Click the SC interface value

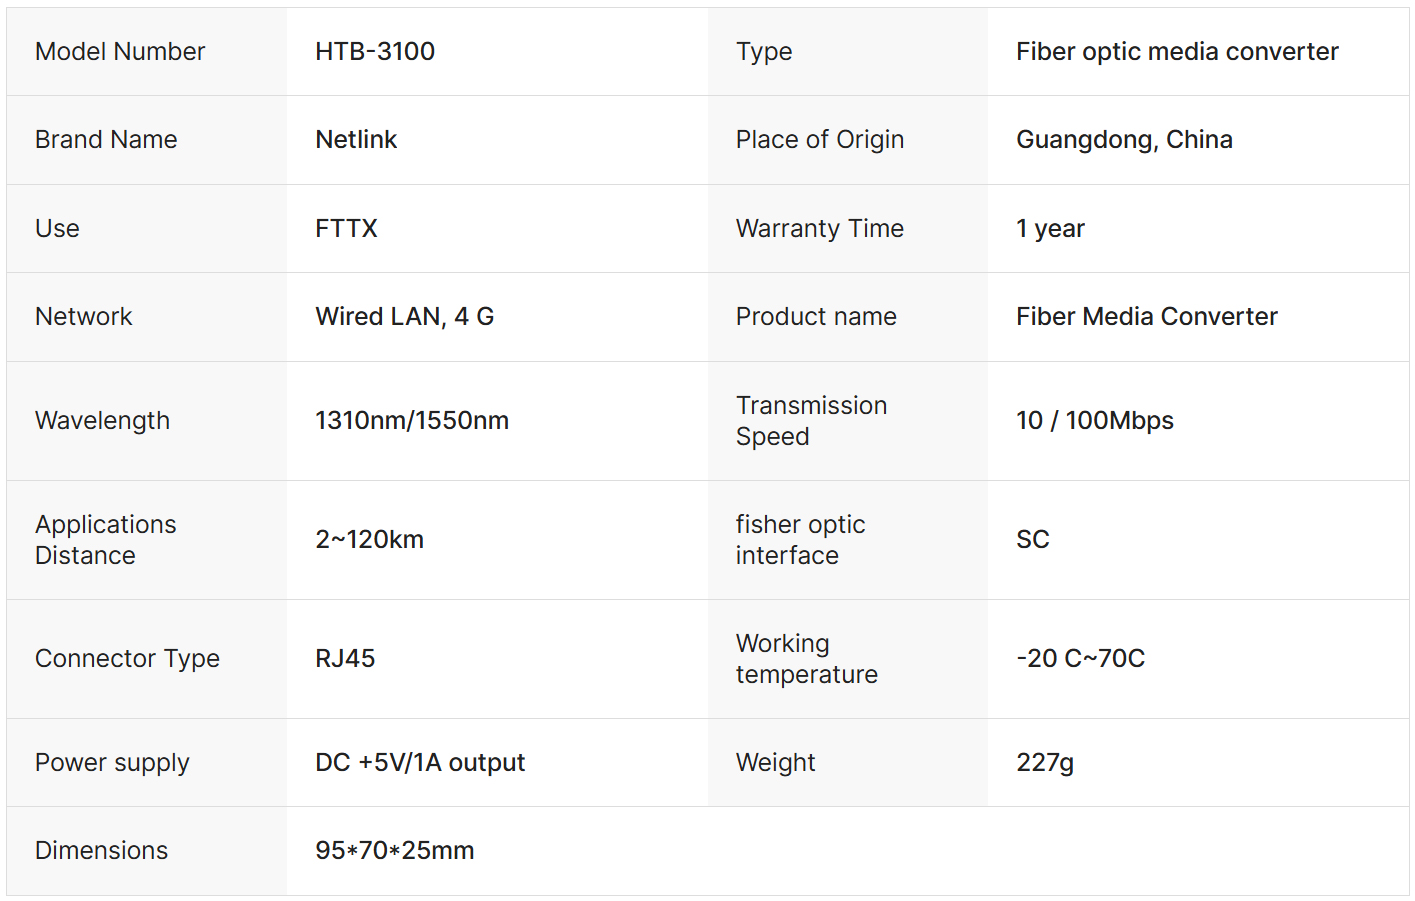click(1032, 540)
